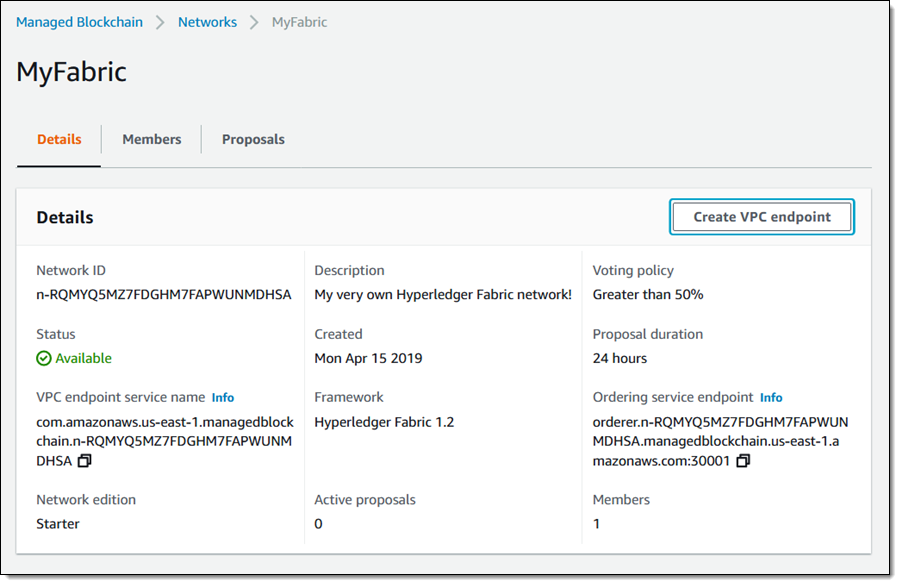Click the Details panel heading
The width and height of the screenshot is (900, 585).
(x=65, y=217)
